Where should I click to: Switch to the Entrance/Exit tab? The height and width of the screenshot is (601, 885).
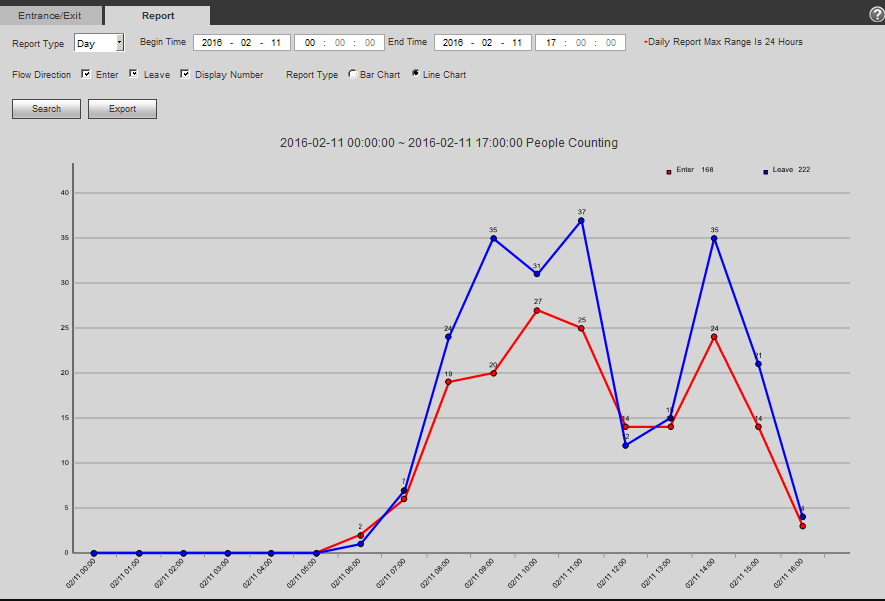point(50,16)
